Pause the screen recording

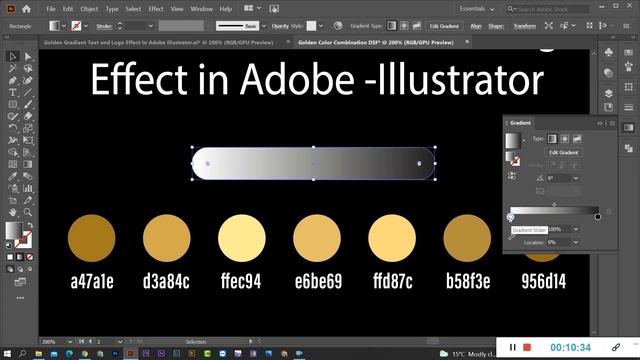coord(513,347)
